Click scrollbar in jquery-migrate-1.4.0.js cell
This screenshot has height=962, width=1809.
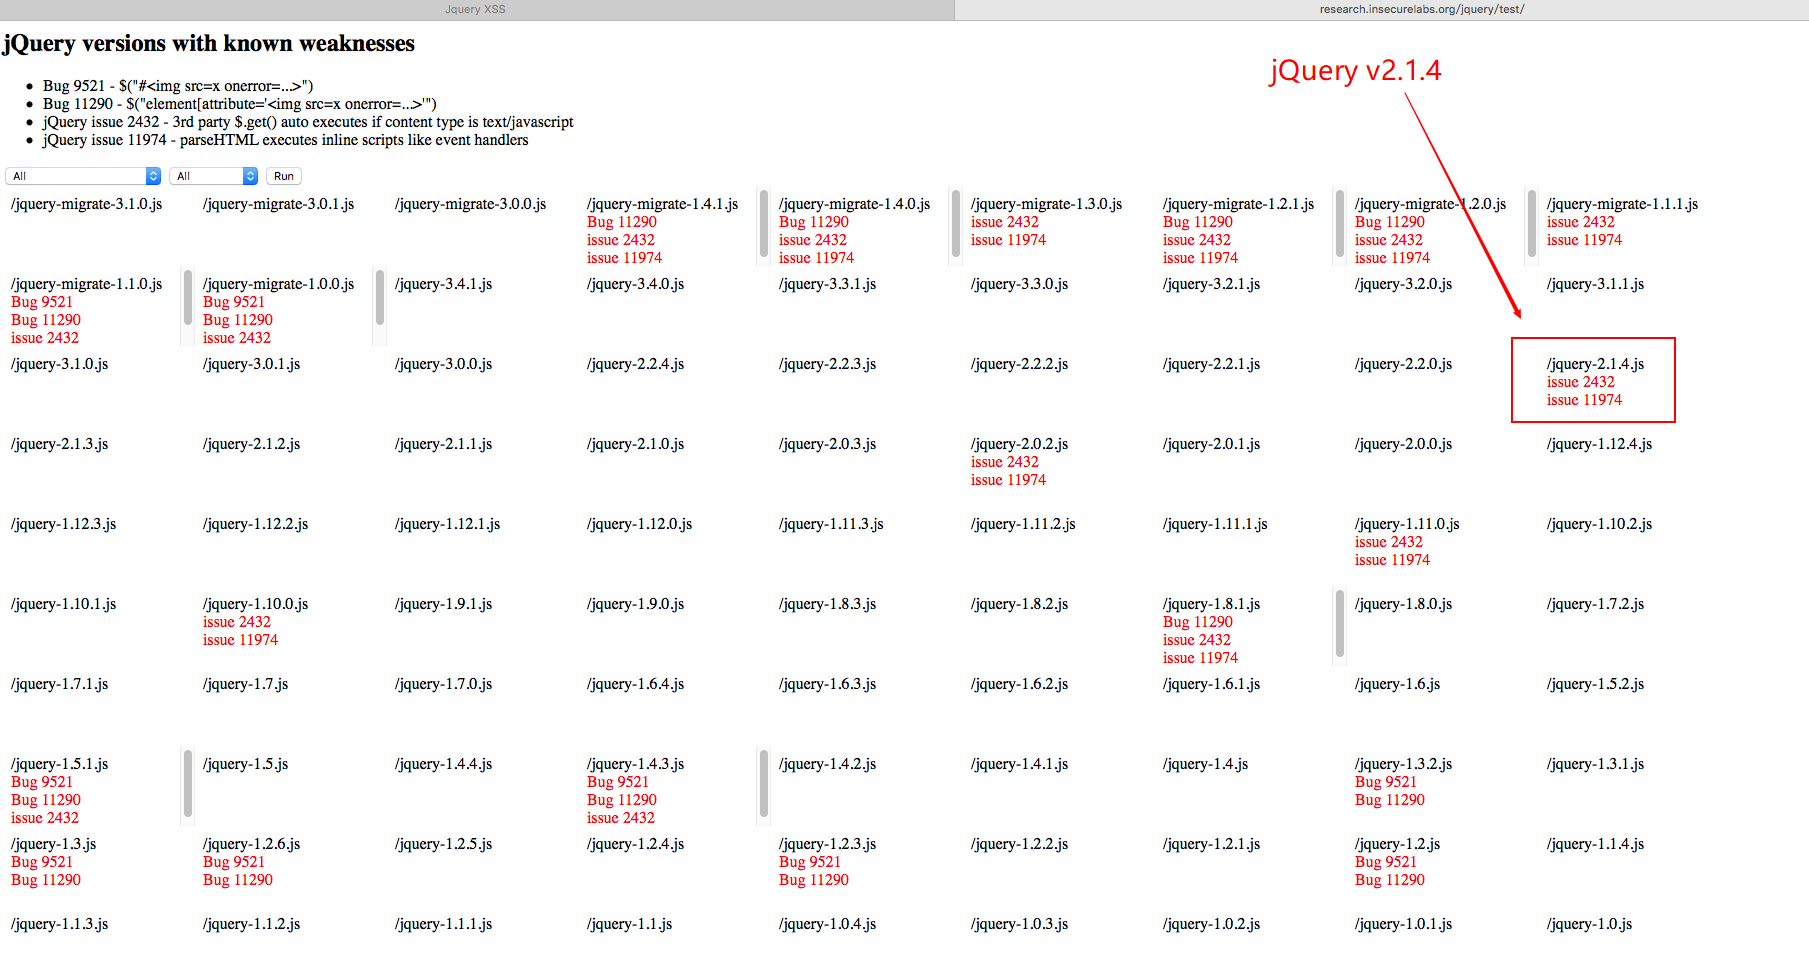[956, 225]
